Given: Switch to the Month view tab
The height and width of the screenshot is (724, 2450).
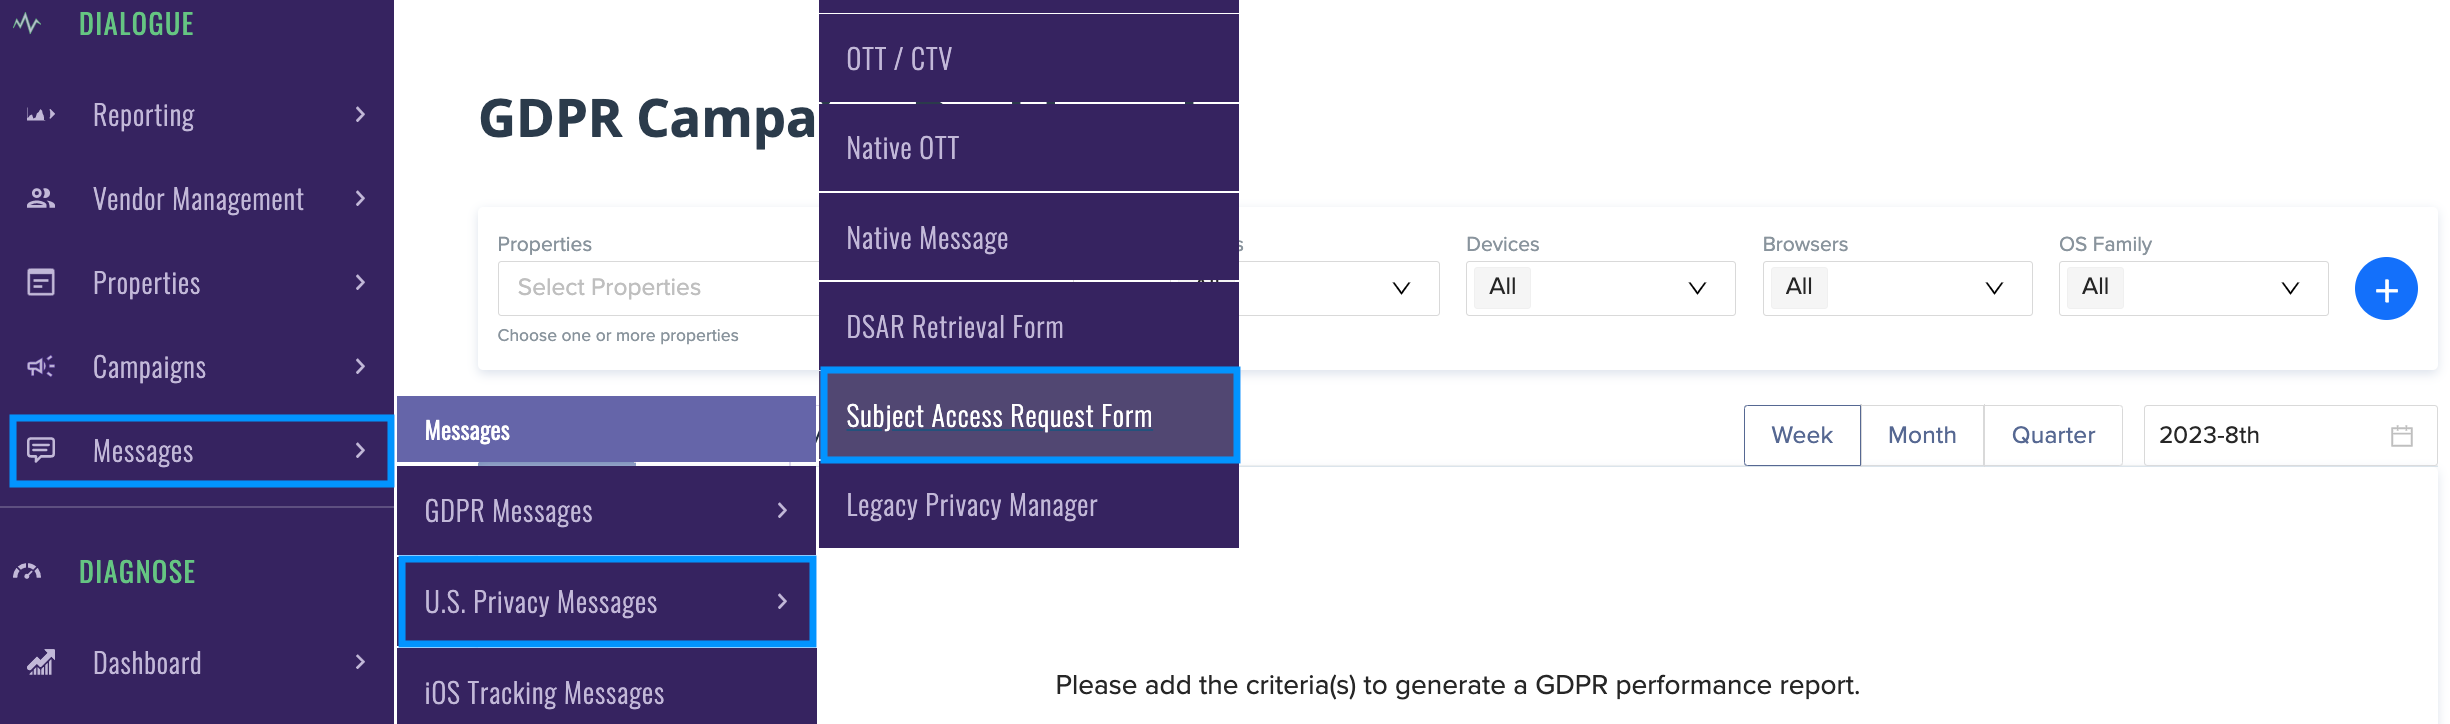Looking at the screenshot, I should point(1920,435).
